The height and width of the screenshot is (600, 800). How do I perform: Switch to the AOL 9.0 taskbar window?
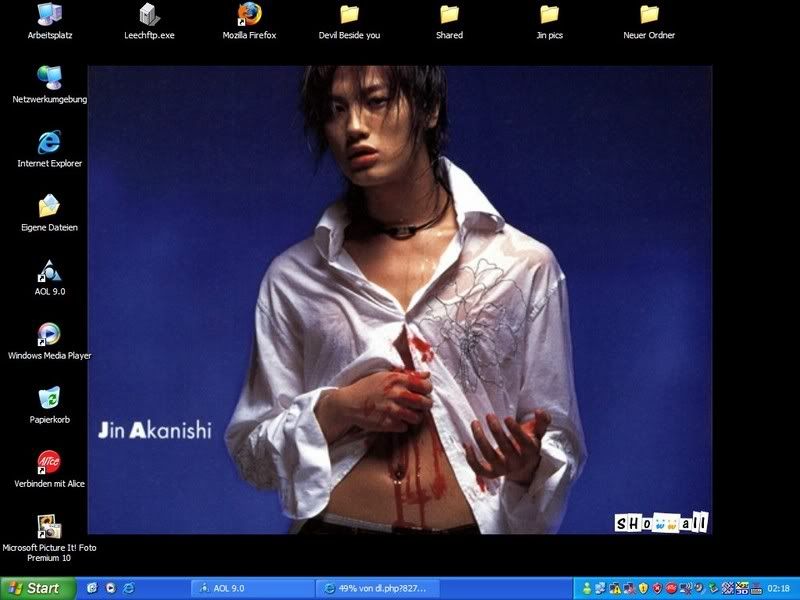click(252, 588)
